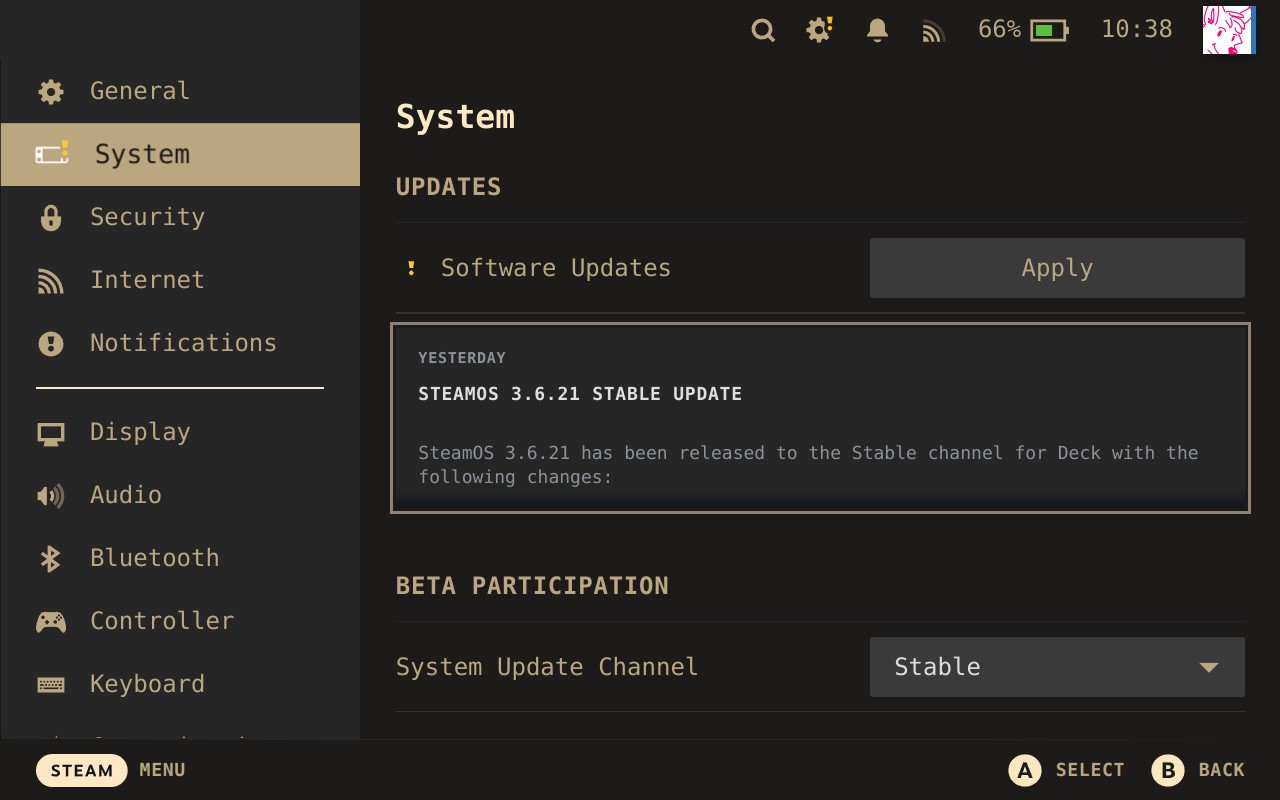
Task: Open the user profile avatar
Action: (1228, 30)
